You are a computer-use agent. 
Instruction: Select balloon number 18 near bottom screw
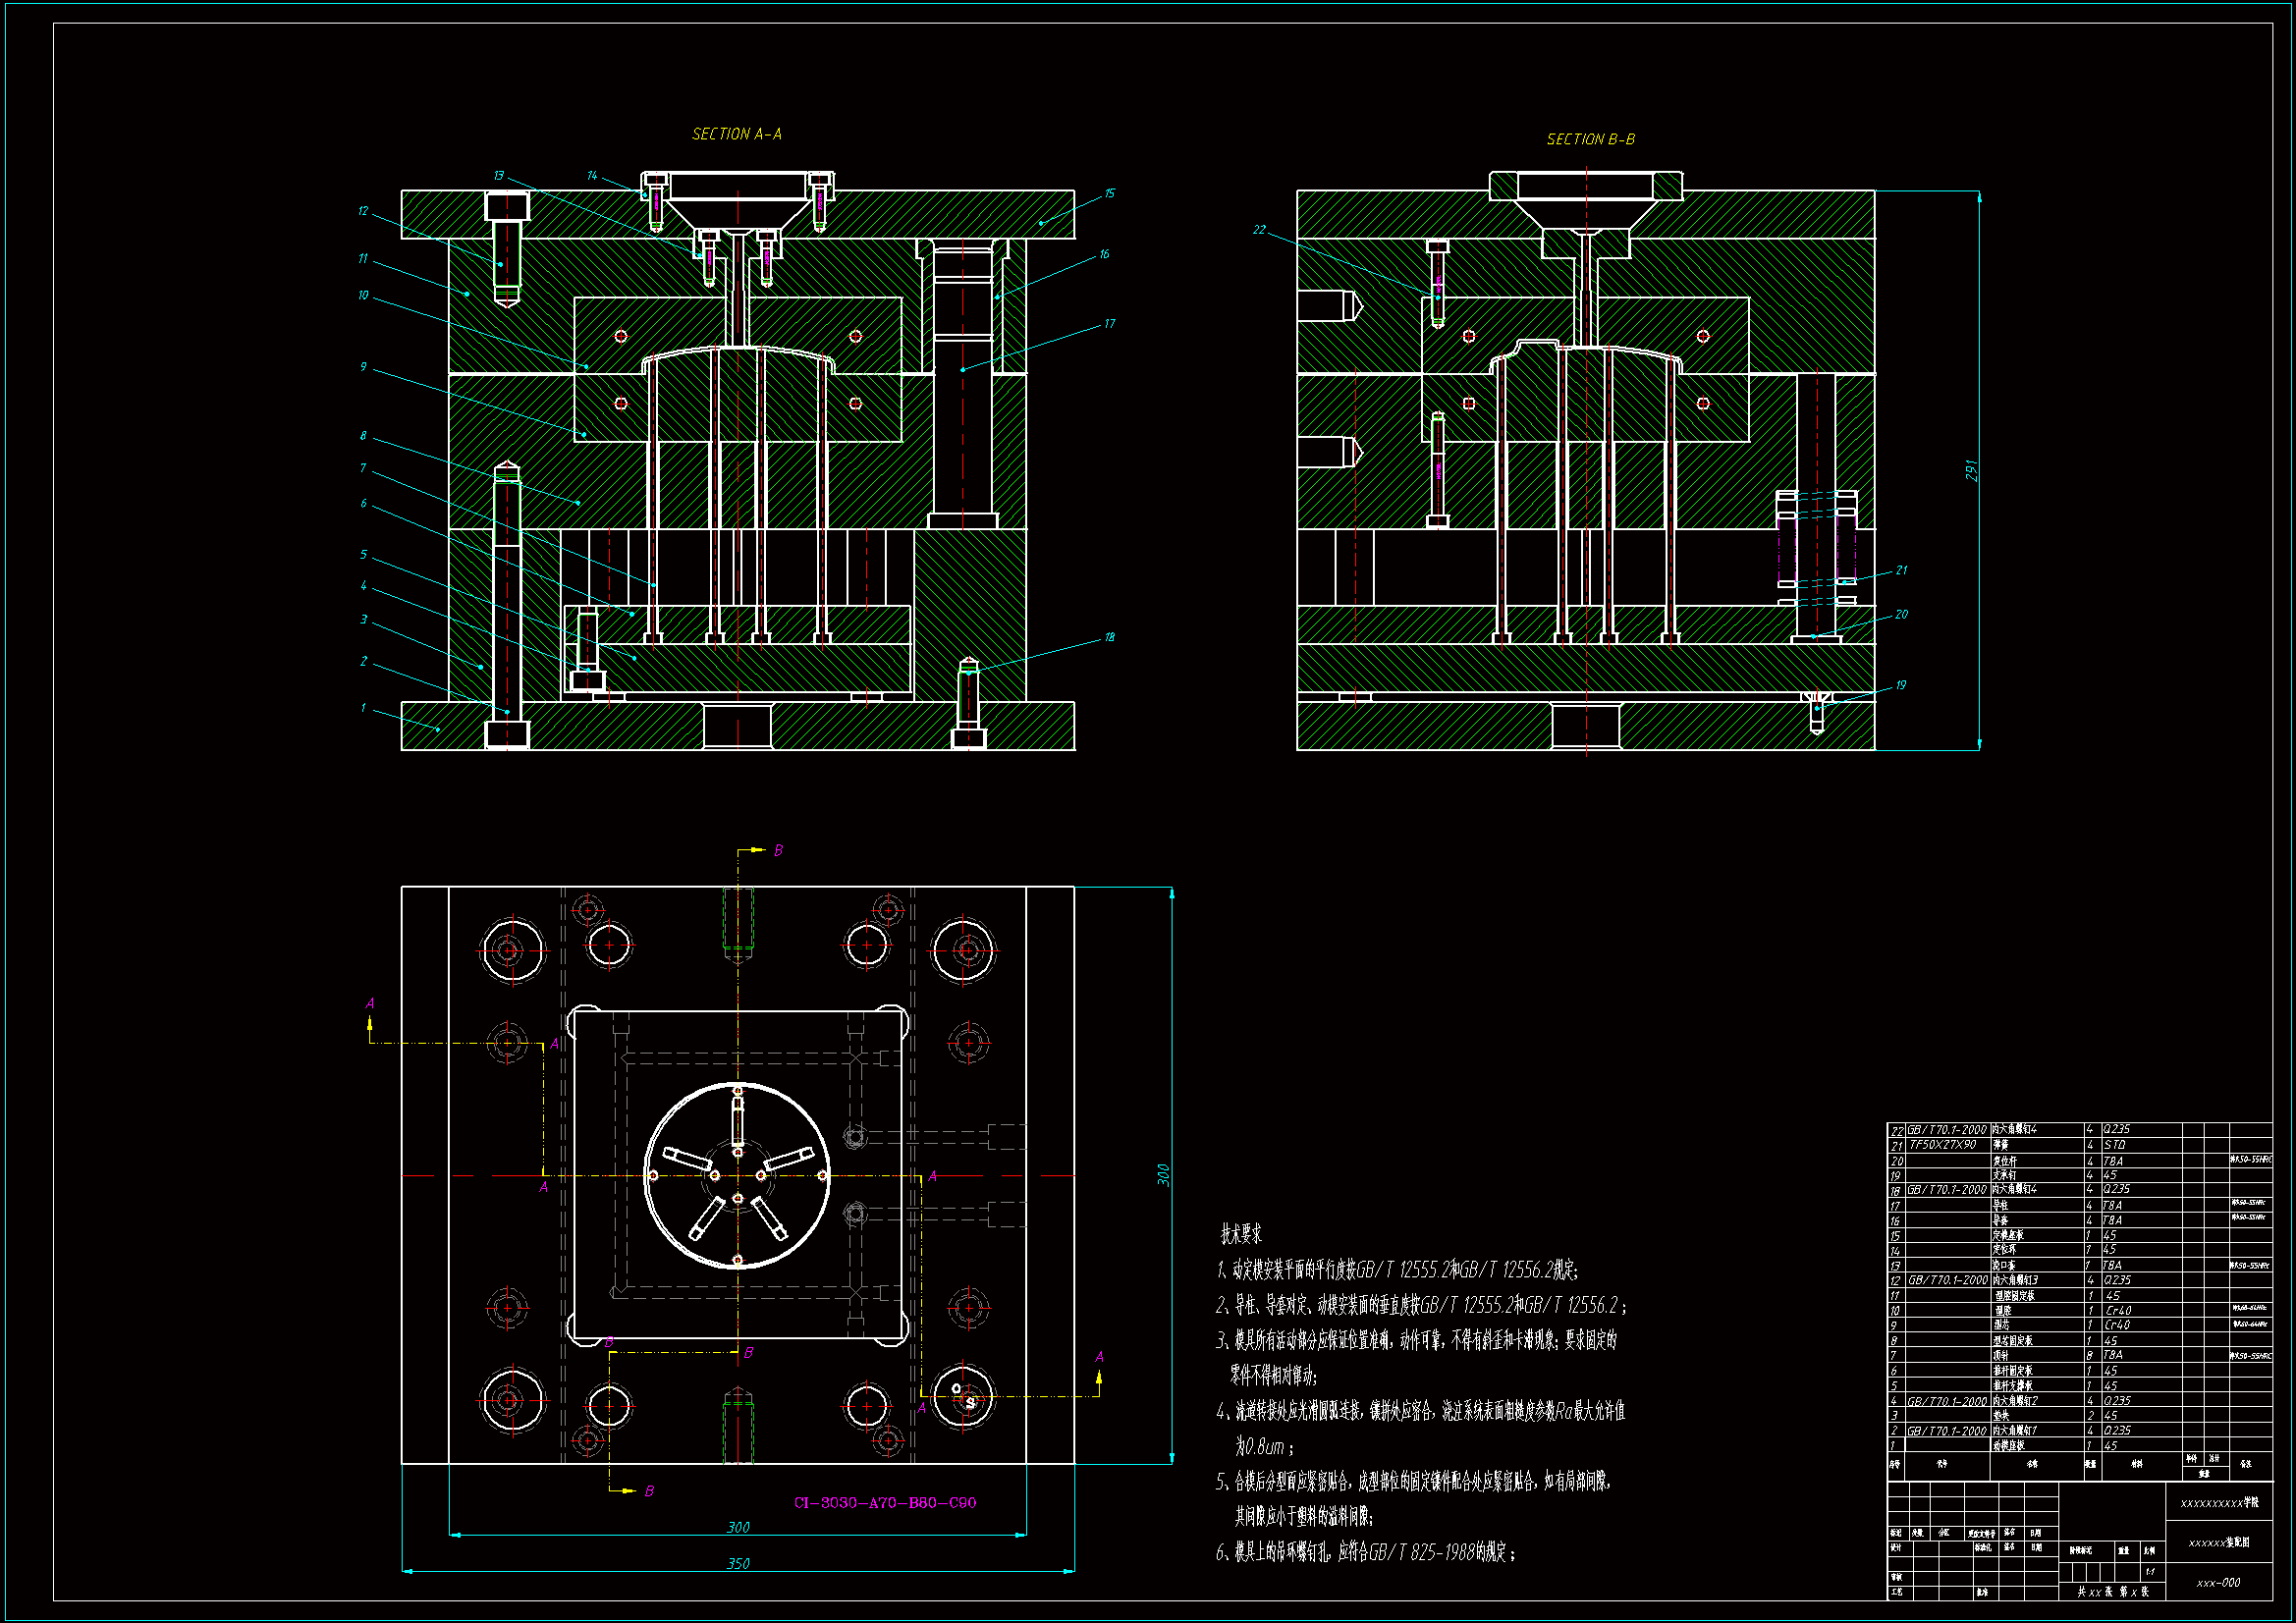point(1109,637)
